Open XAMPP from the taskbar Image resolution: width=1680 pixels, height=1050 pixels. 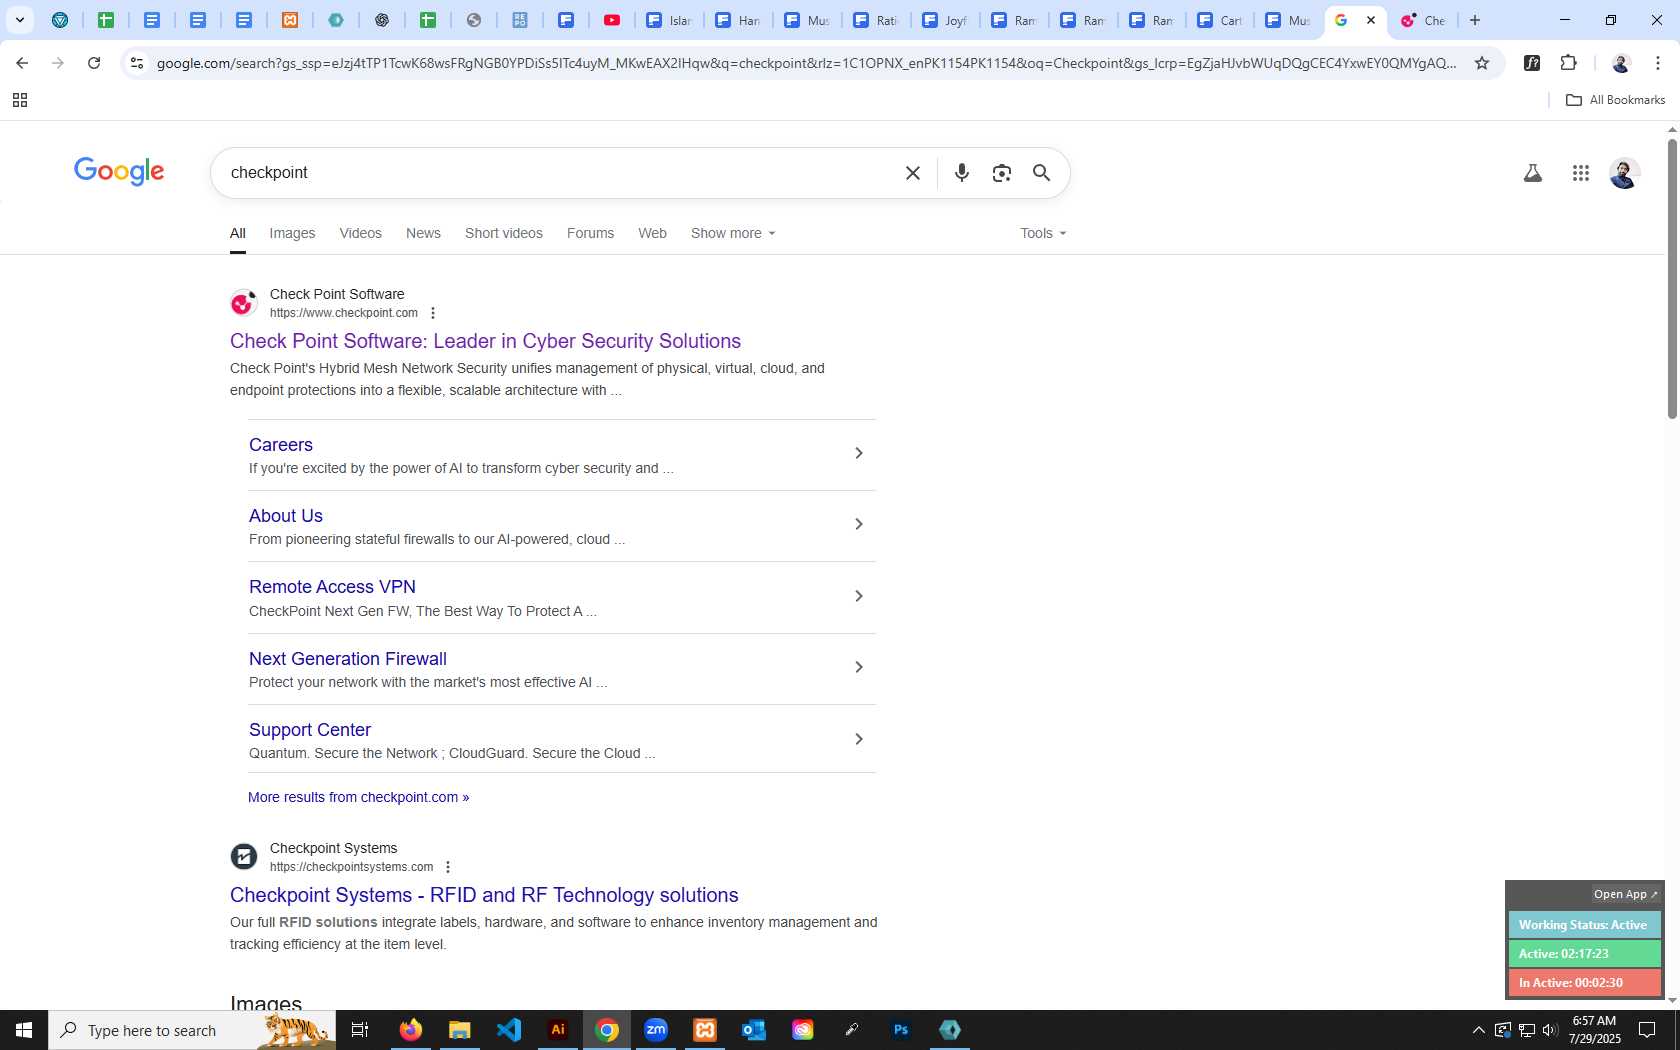(705, 1030)
